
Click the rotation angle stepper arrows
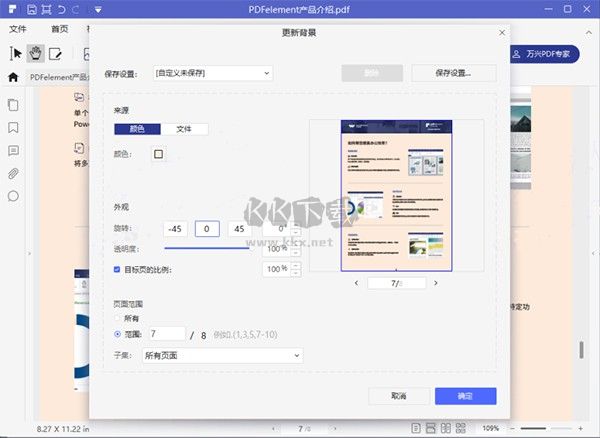(296, 229)
